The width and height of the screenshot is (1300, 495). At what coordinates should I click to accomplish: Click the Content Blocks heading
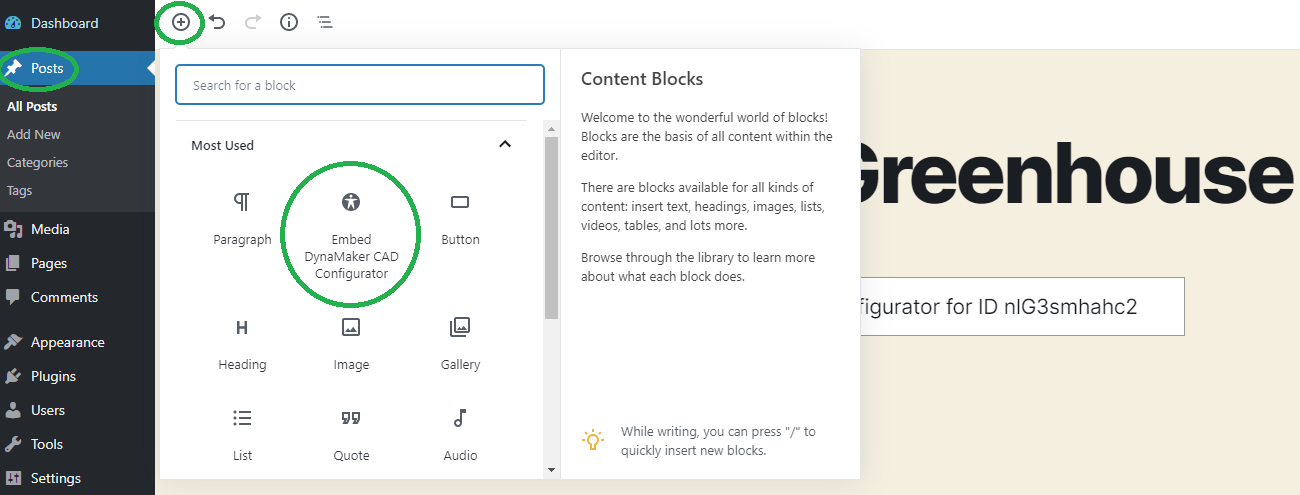point(642,79)
